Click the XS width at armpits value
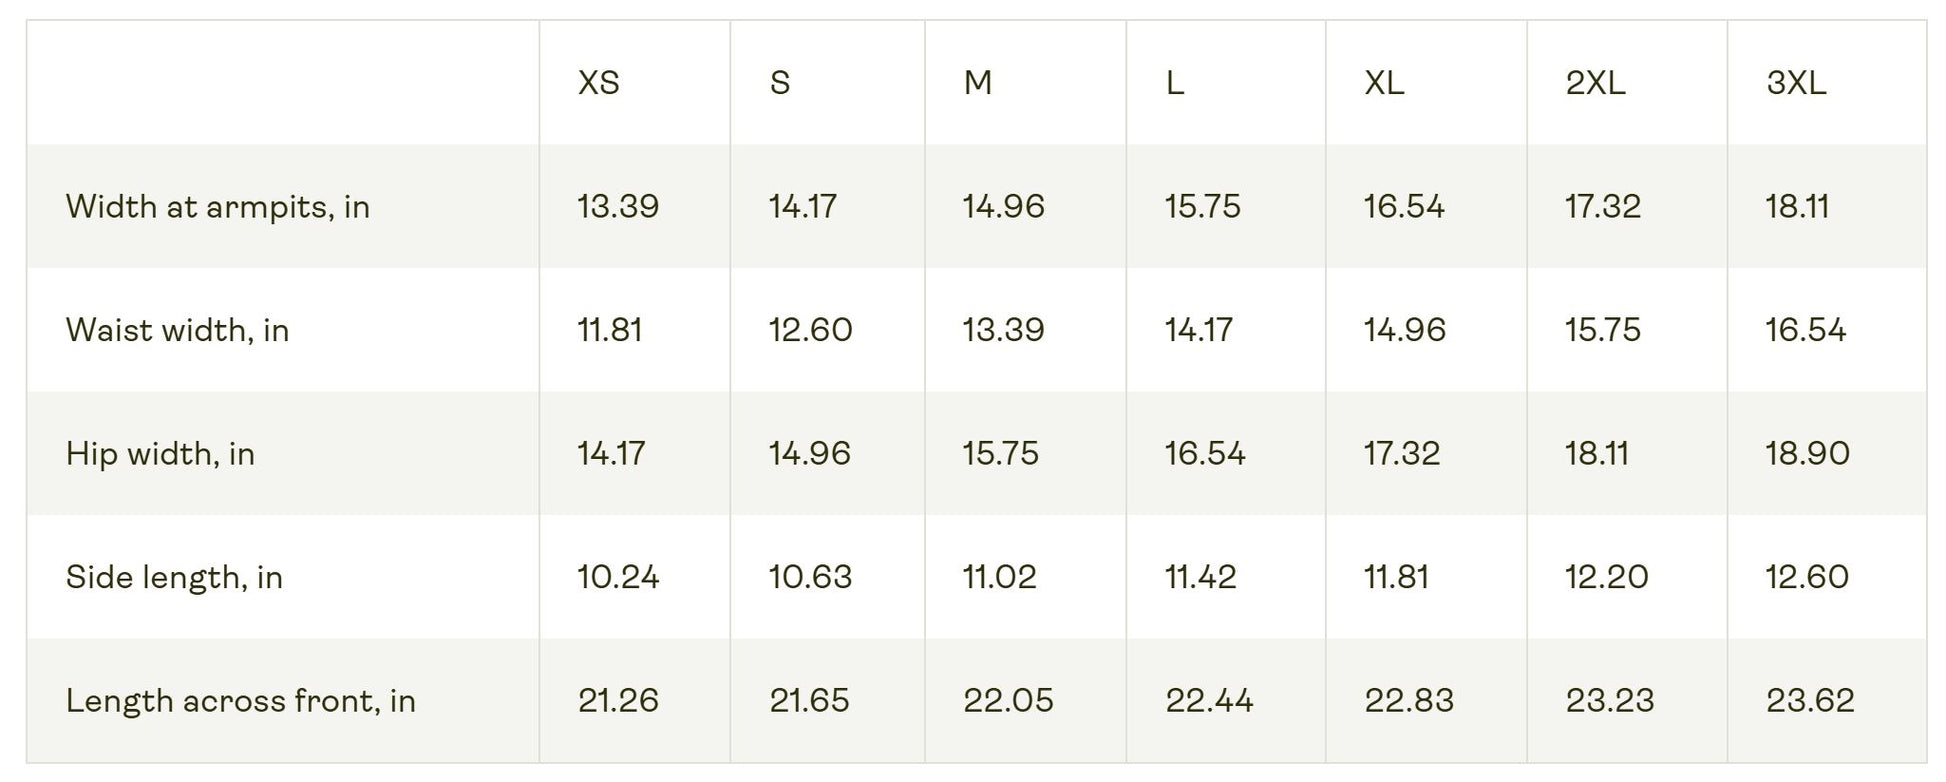This screenshot has height=782, width=1946. point(618,206)
